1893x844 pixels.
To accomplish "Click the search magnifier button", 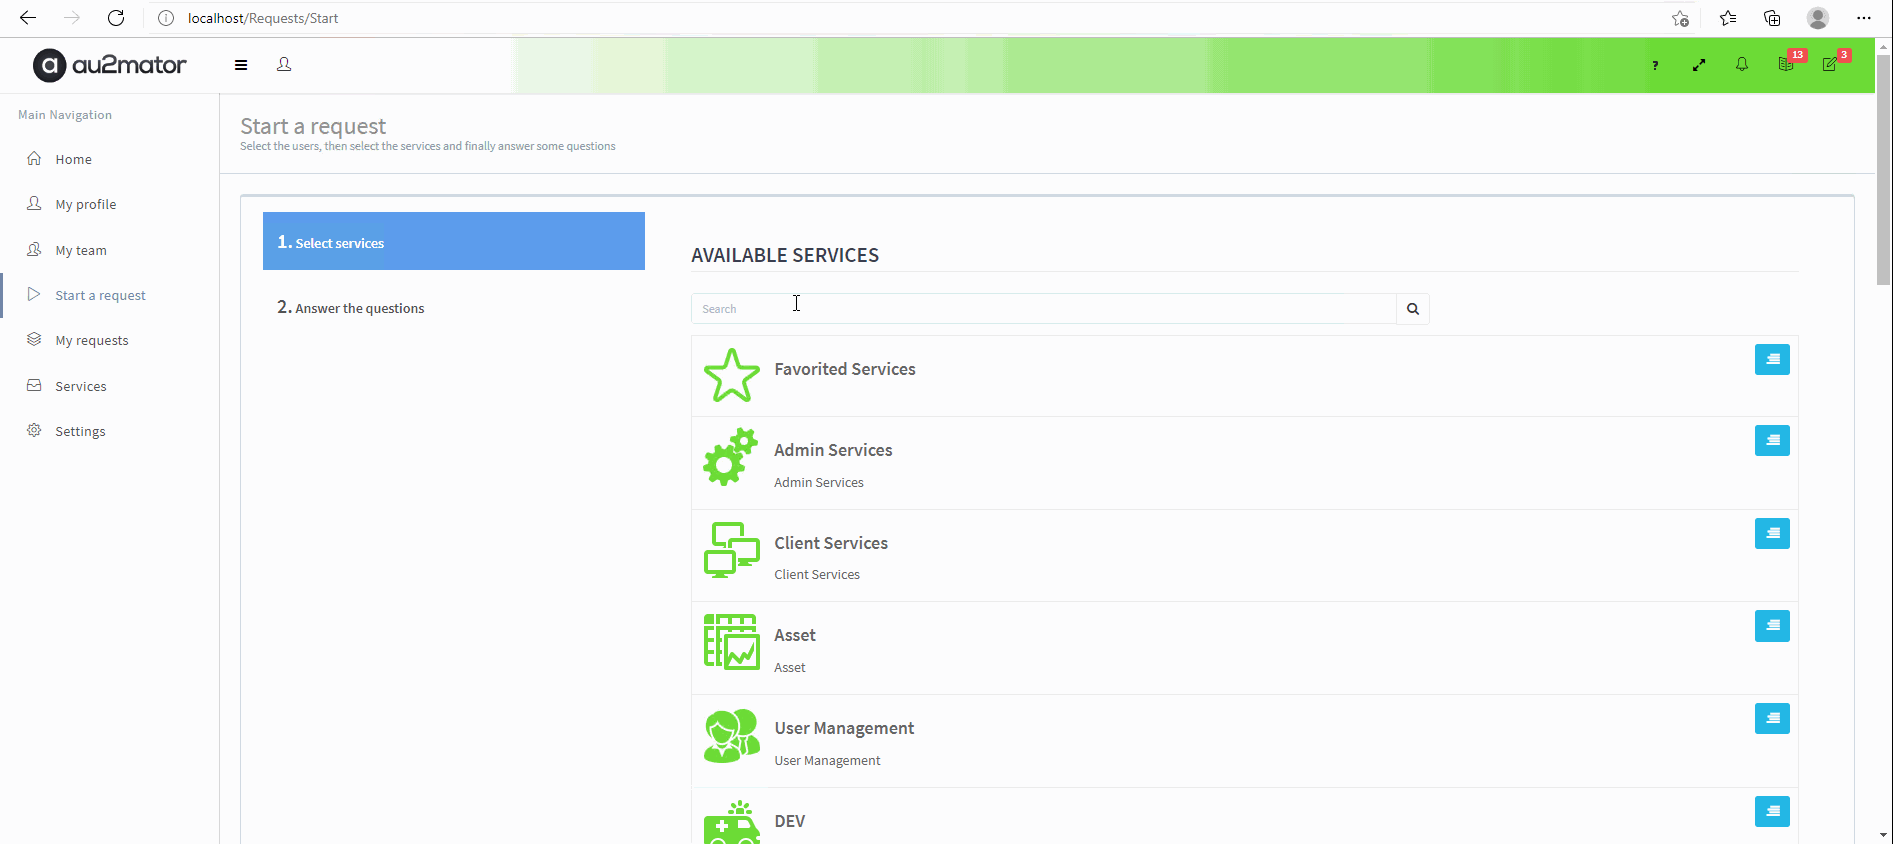I will [1412, 309].
